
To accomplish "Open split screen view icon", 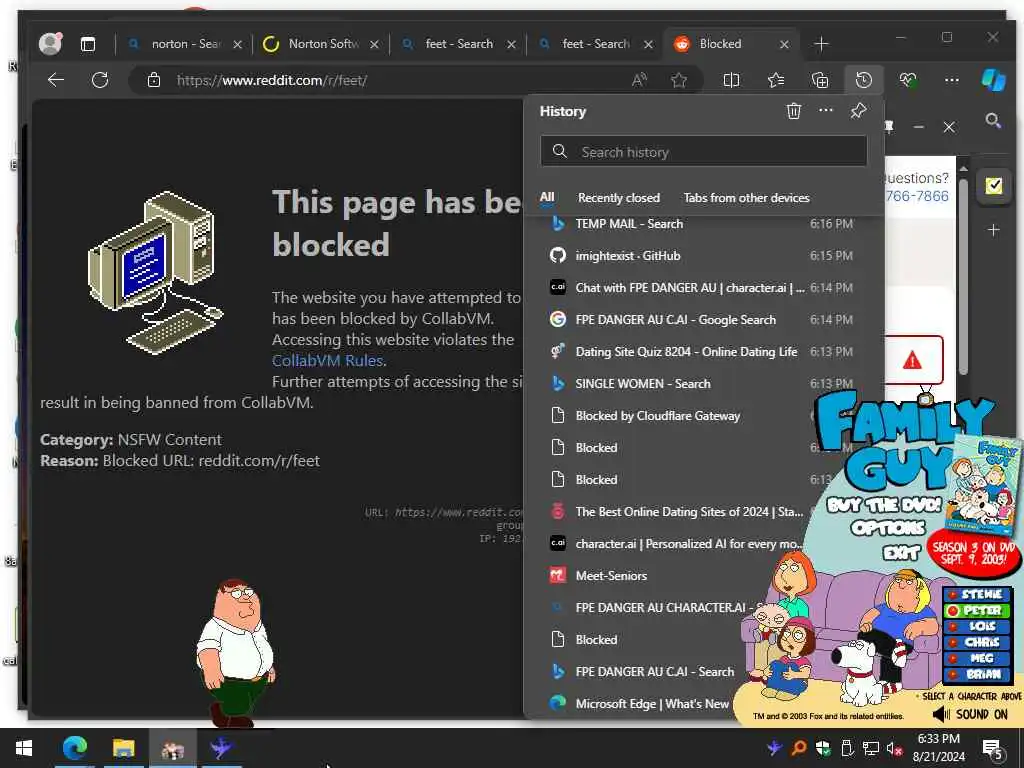I will click(731, 80).
